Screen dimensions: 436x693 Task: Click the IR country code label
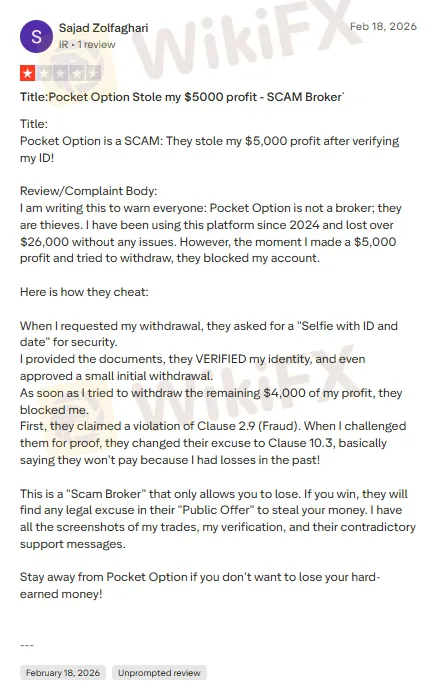[64, 45]
